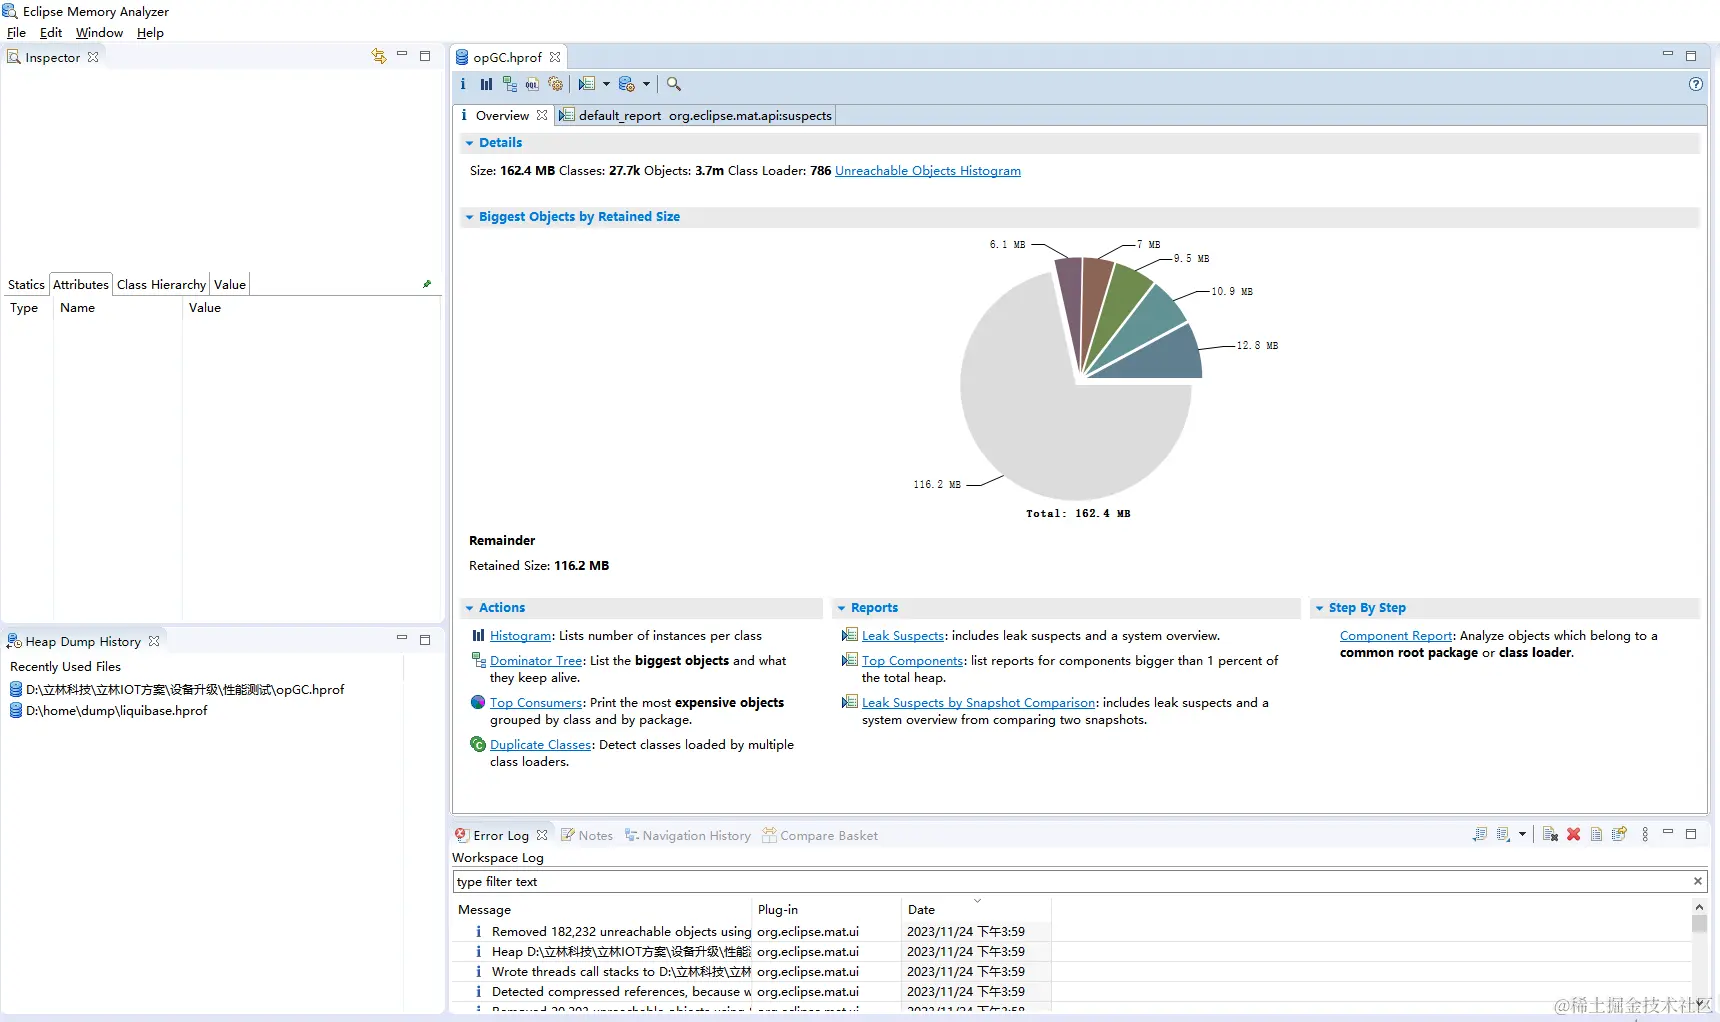This screenshot has height=1022, width=1720.
Task: Click Leak Suspects by Snapshot Comparison icon
Action: pos(850,702)
